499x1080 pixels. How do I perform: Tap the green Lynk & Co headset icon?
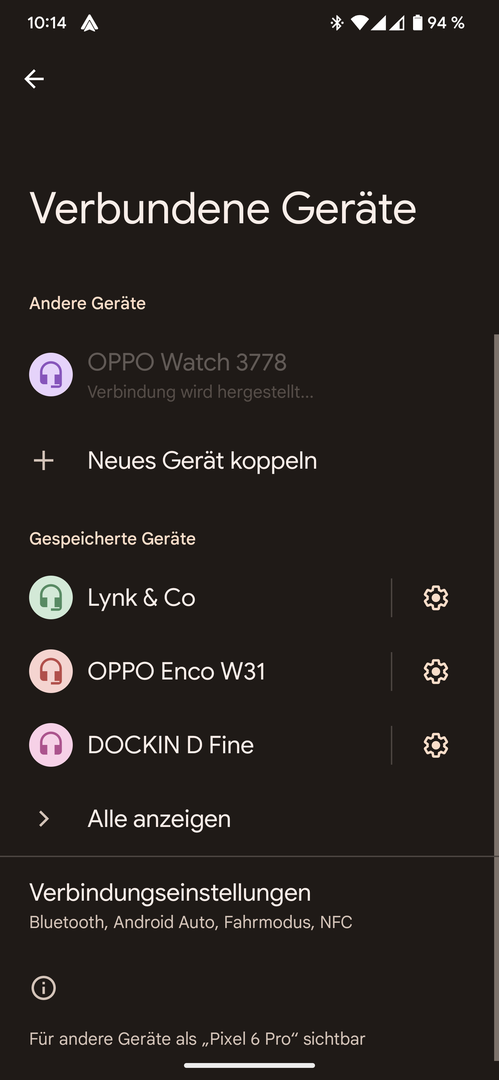[51, 598]
